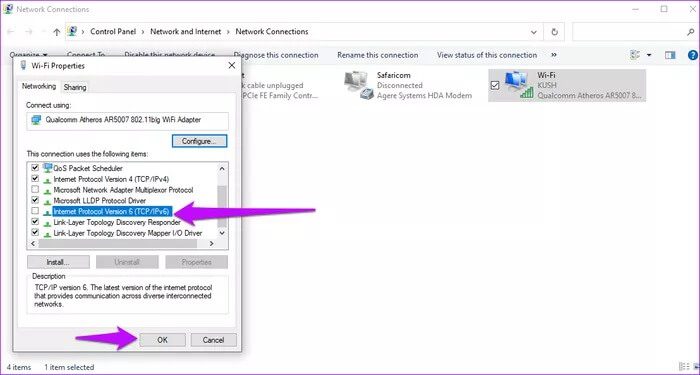Click the Back navigation arrow
This screenshot has width=700, height=375.
[x=11, y=32]
